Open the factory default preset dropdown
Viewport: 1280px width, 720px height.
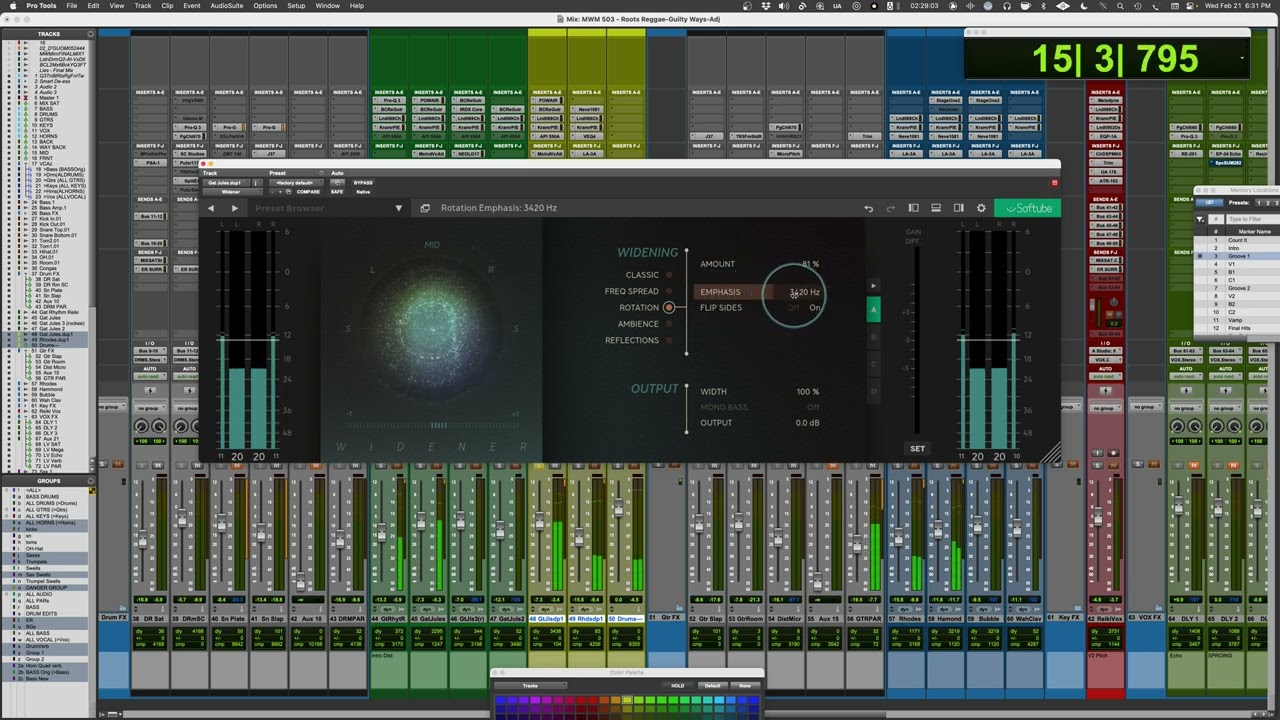(297, 183)
